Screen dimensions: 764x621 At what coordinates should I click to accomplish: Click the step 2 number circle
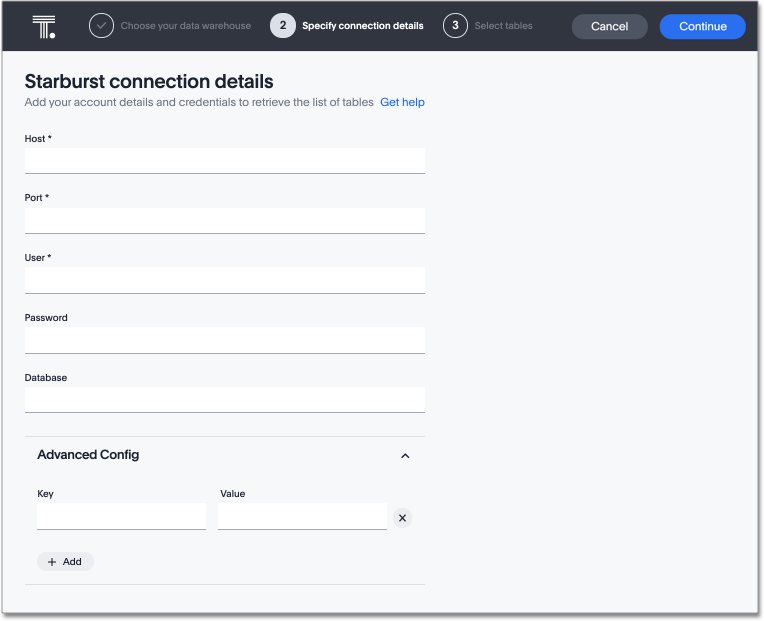pos(282,26)
